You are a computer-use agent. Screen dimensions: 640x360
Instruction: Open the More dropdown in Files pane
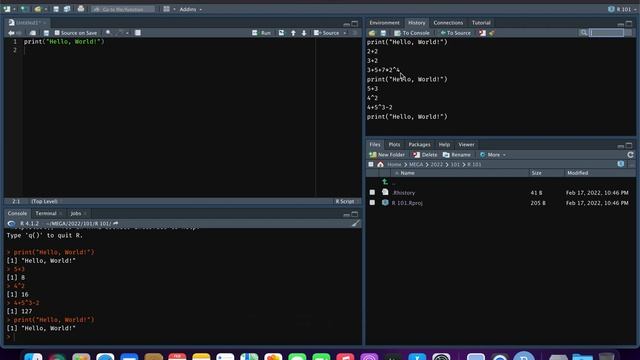pos(493,155)
